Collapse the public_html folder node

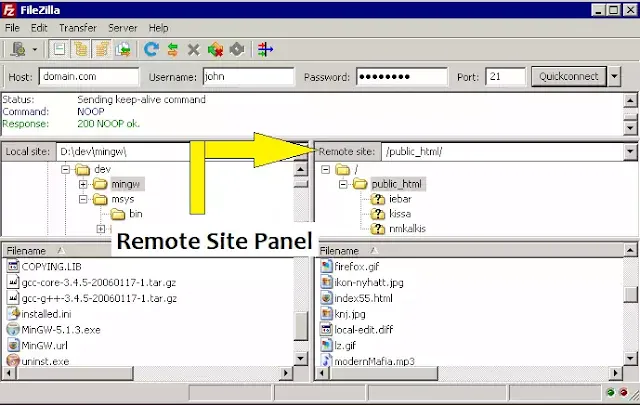(343, 184)
